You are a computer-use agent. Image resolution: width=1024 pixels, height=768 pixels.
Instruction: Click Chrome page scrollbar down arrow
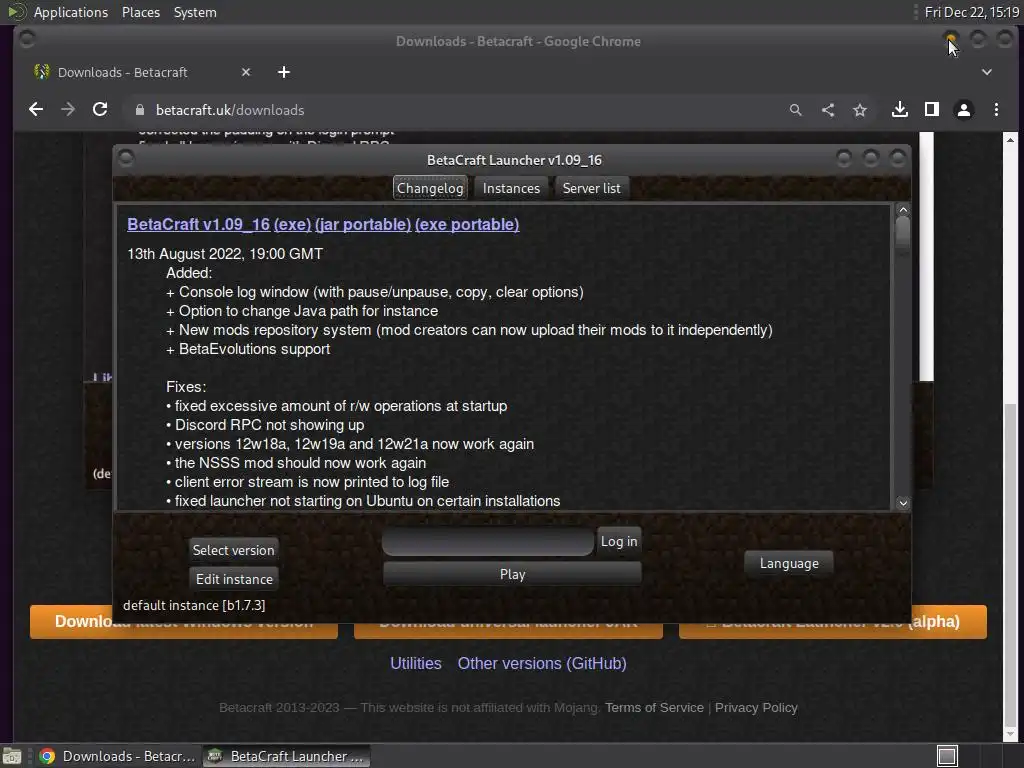pos(1010,734)
